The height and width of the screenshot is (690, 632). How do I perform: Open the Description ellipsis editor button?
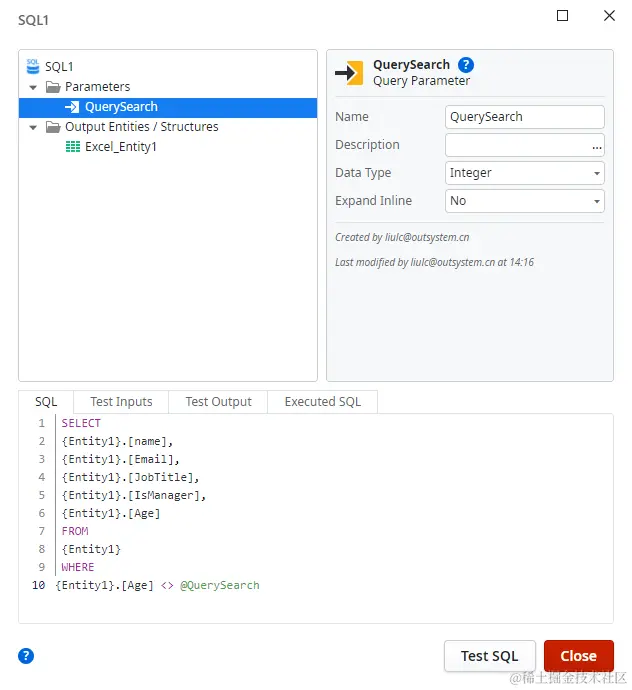596,147
